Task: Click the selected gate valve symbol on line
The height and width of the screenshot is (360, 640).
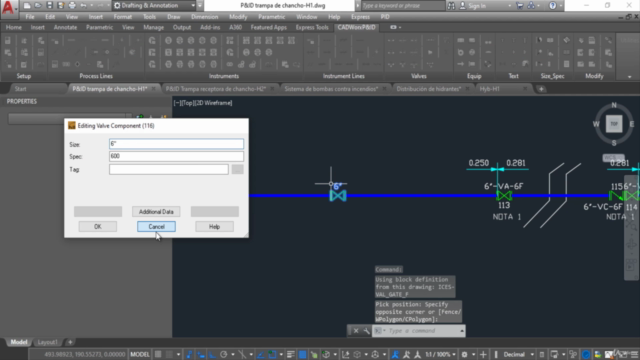Action: 338,196
